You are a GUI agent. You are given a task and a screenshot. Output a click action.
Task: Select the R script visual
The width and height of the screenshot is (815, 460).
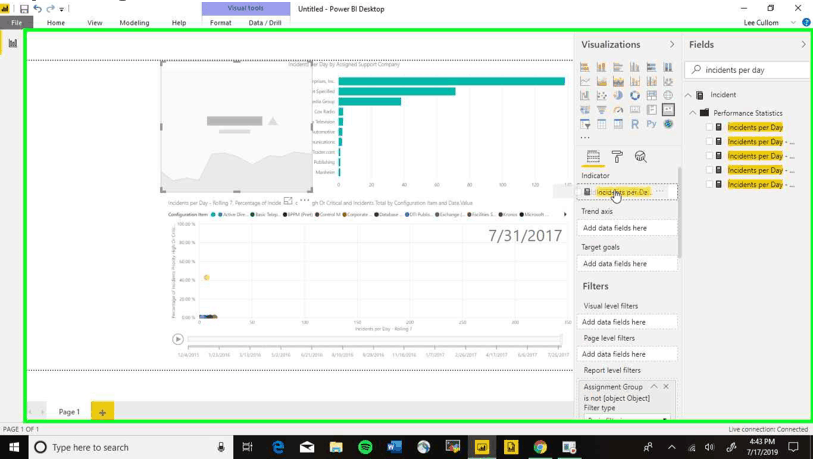click(635, 124)
